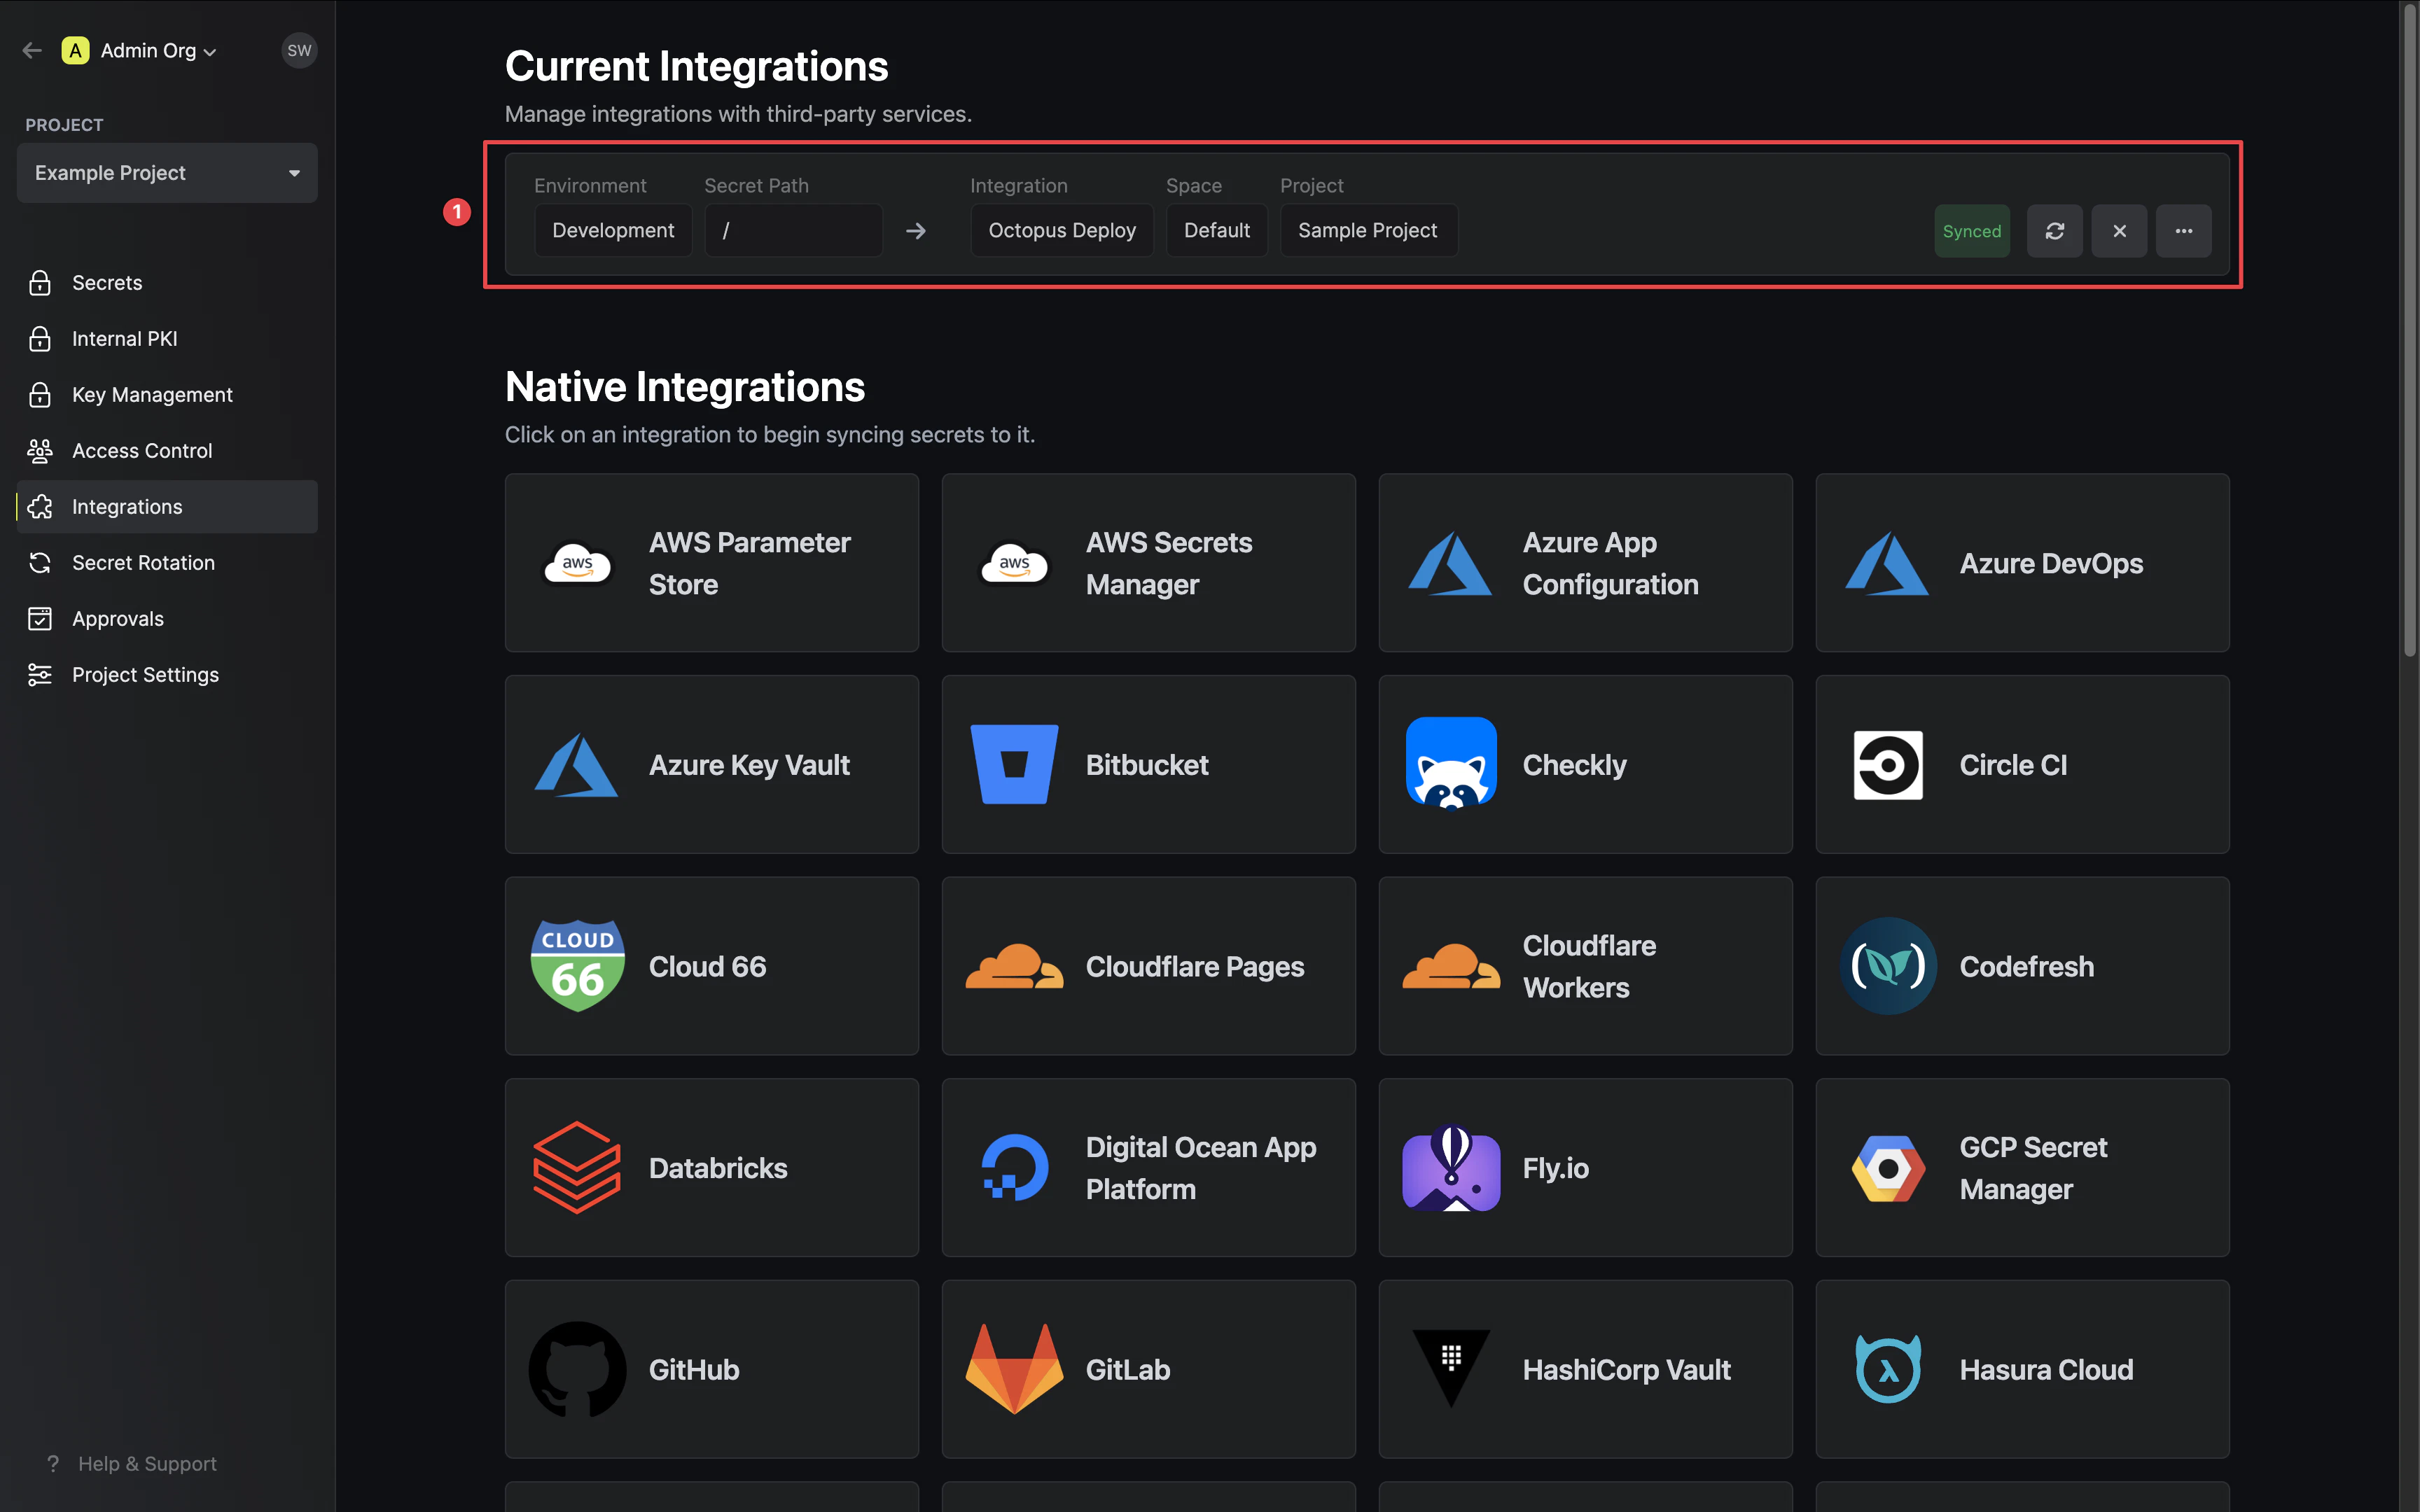
Task: Open Key Management page
Action: [167, 395]
